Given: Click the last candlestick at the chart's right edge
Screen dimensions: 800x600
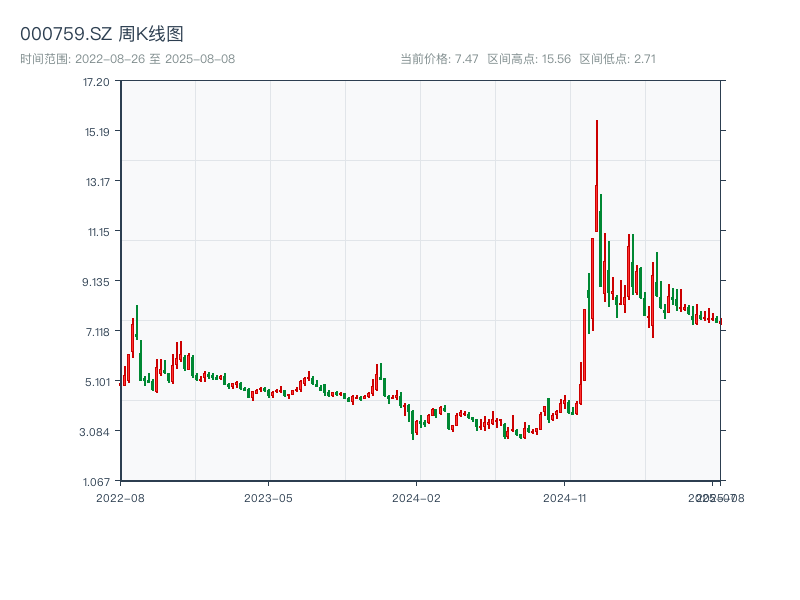Looking at the screenshot, I should click(x=720, y=321).
